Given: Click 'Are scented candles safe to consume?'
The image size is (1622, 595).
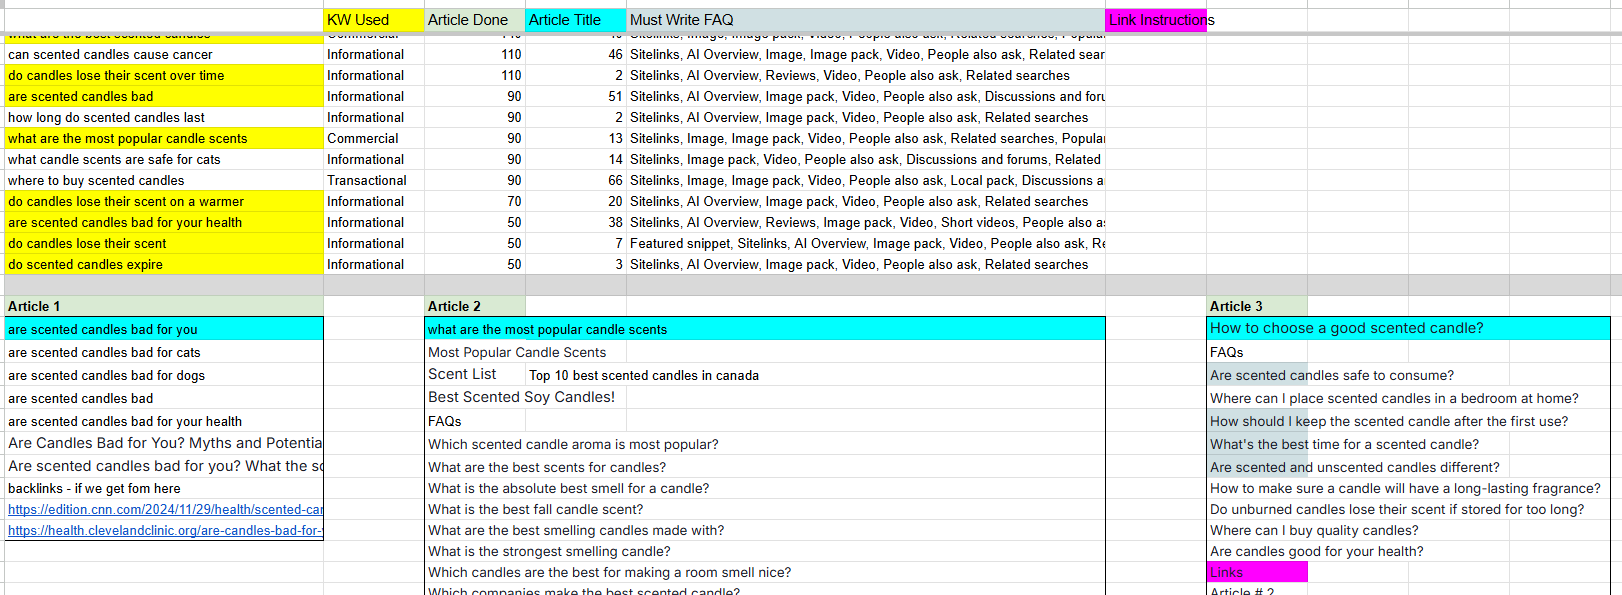Looking at the screenshot, I should click(x=1332, y=376).
